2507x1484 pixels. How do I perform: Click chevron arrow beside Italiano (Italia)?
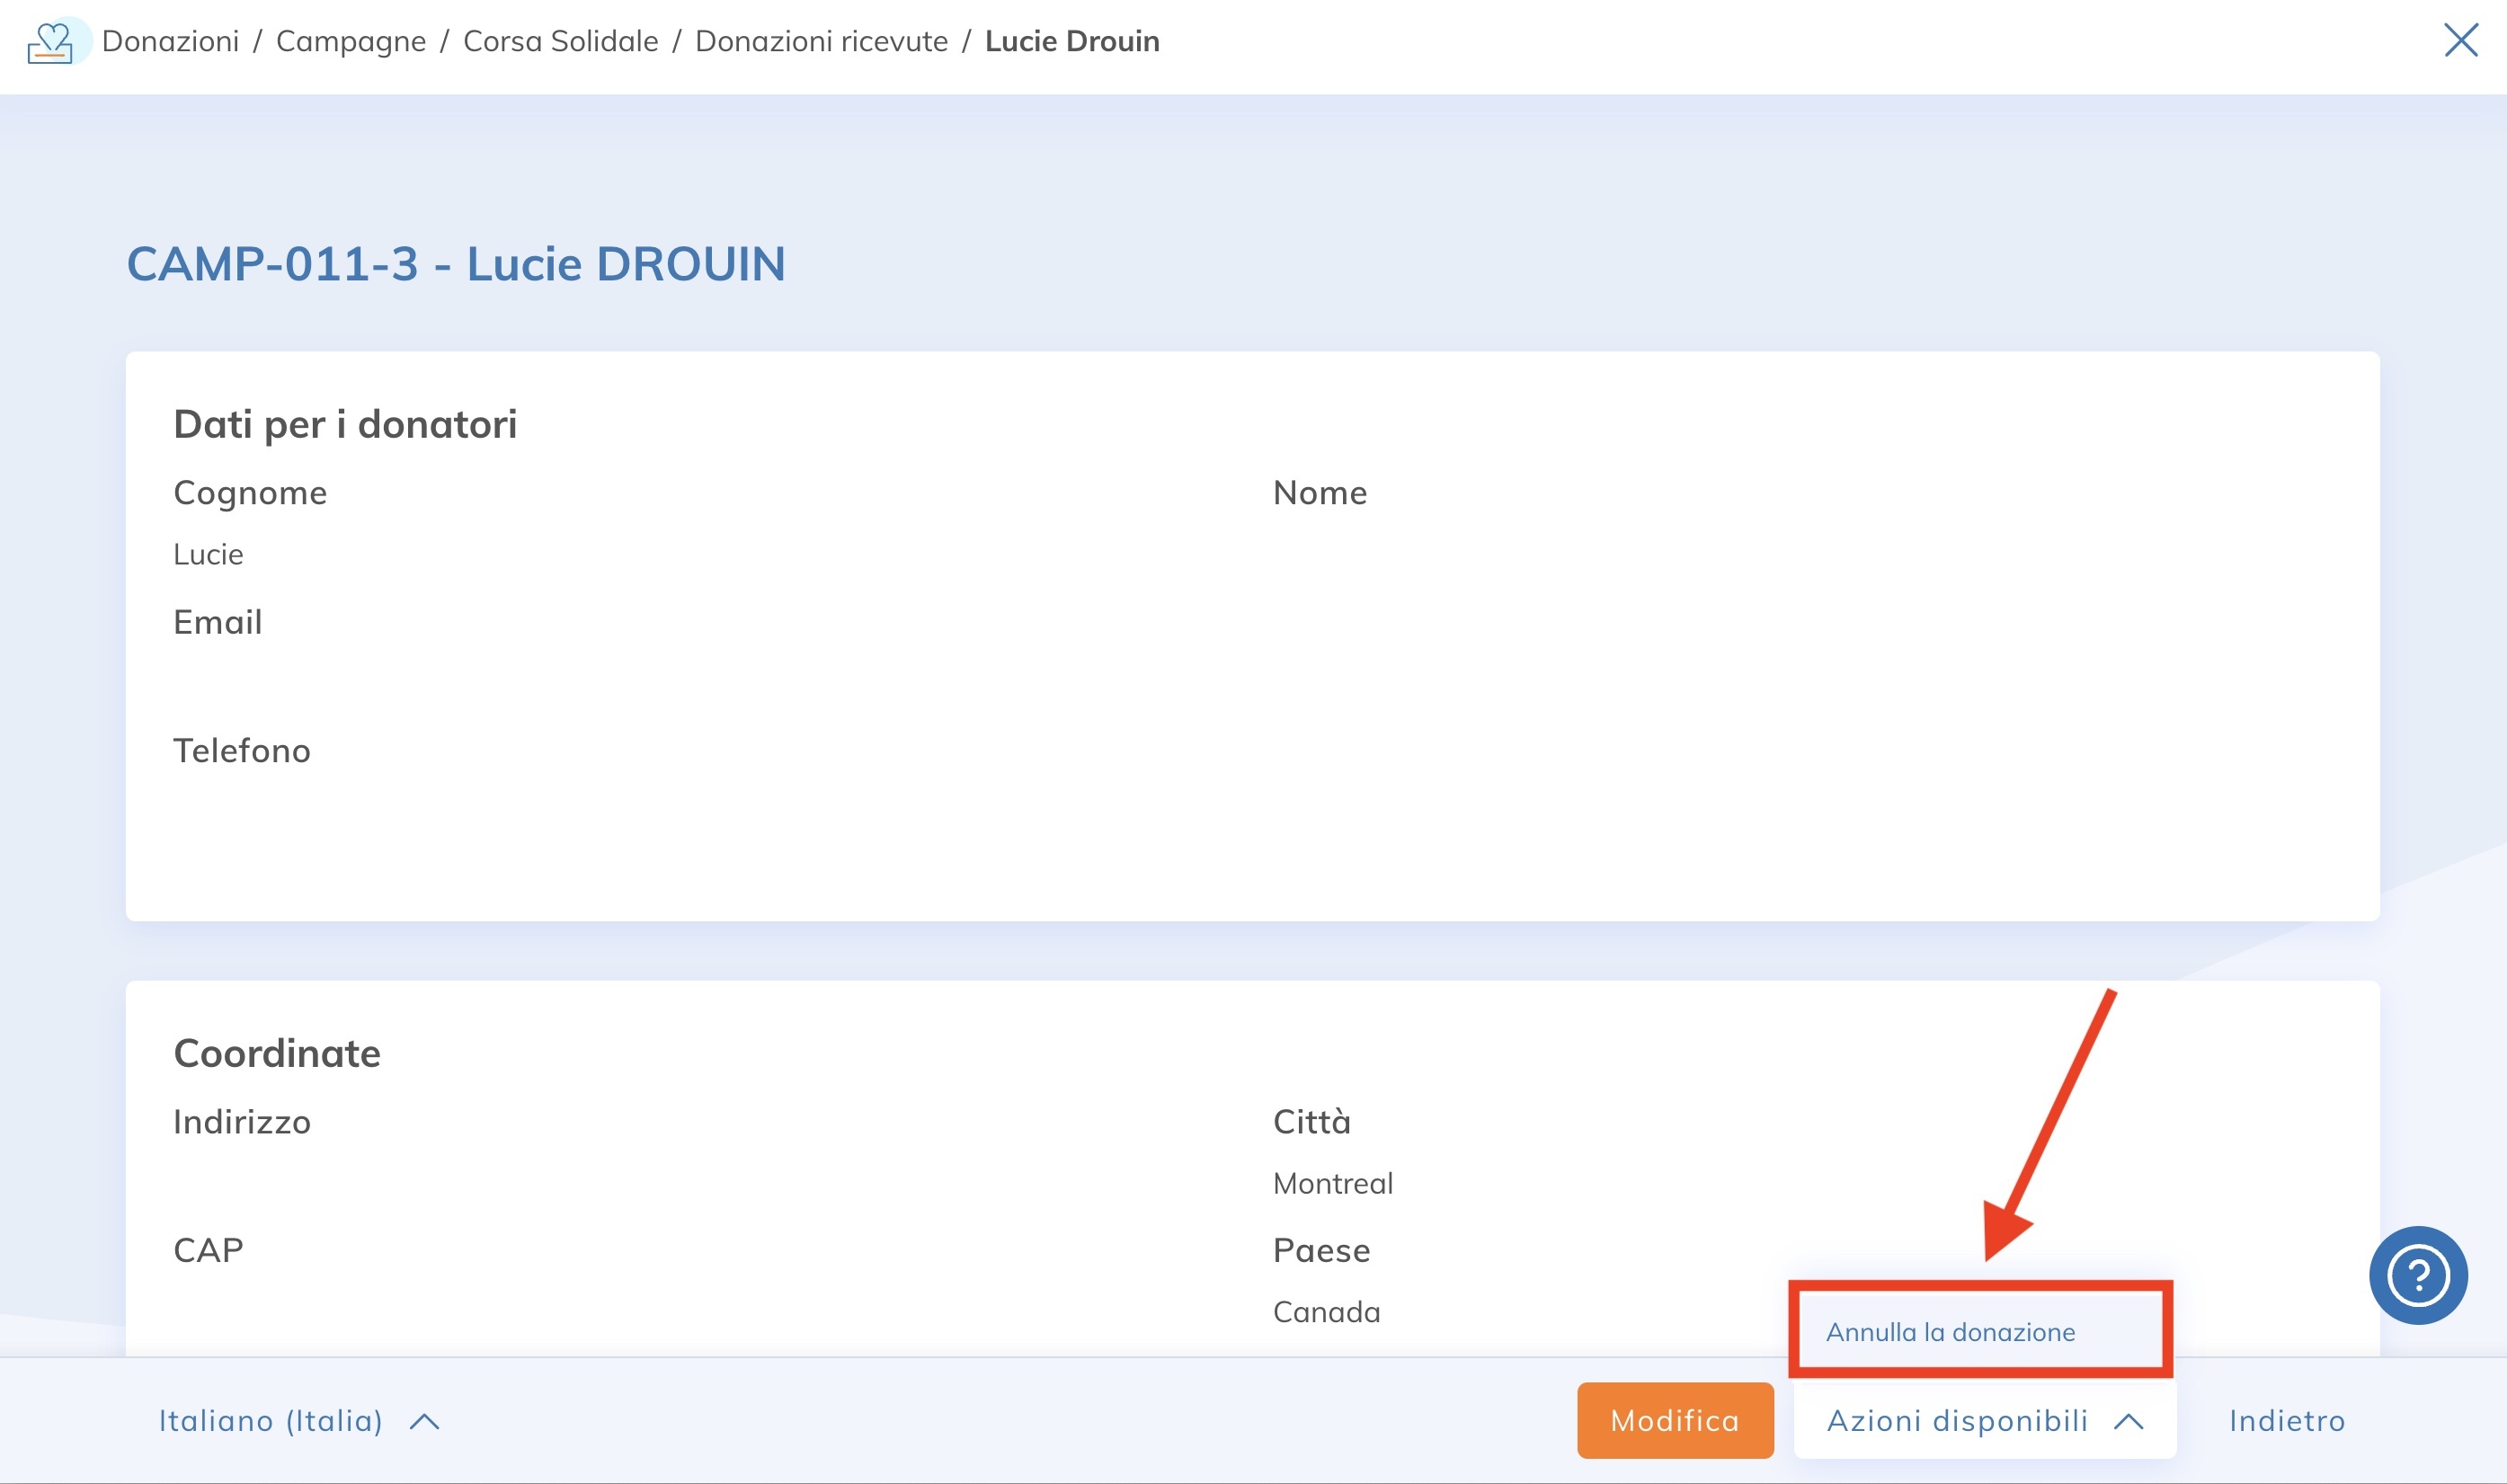tap(425, 1421)
